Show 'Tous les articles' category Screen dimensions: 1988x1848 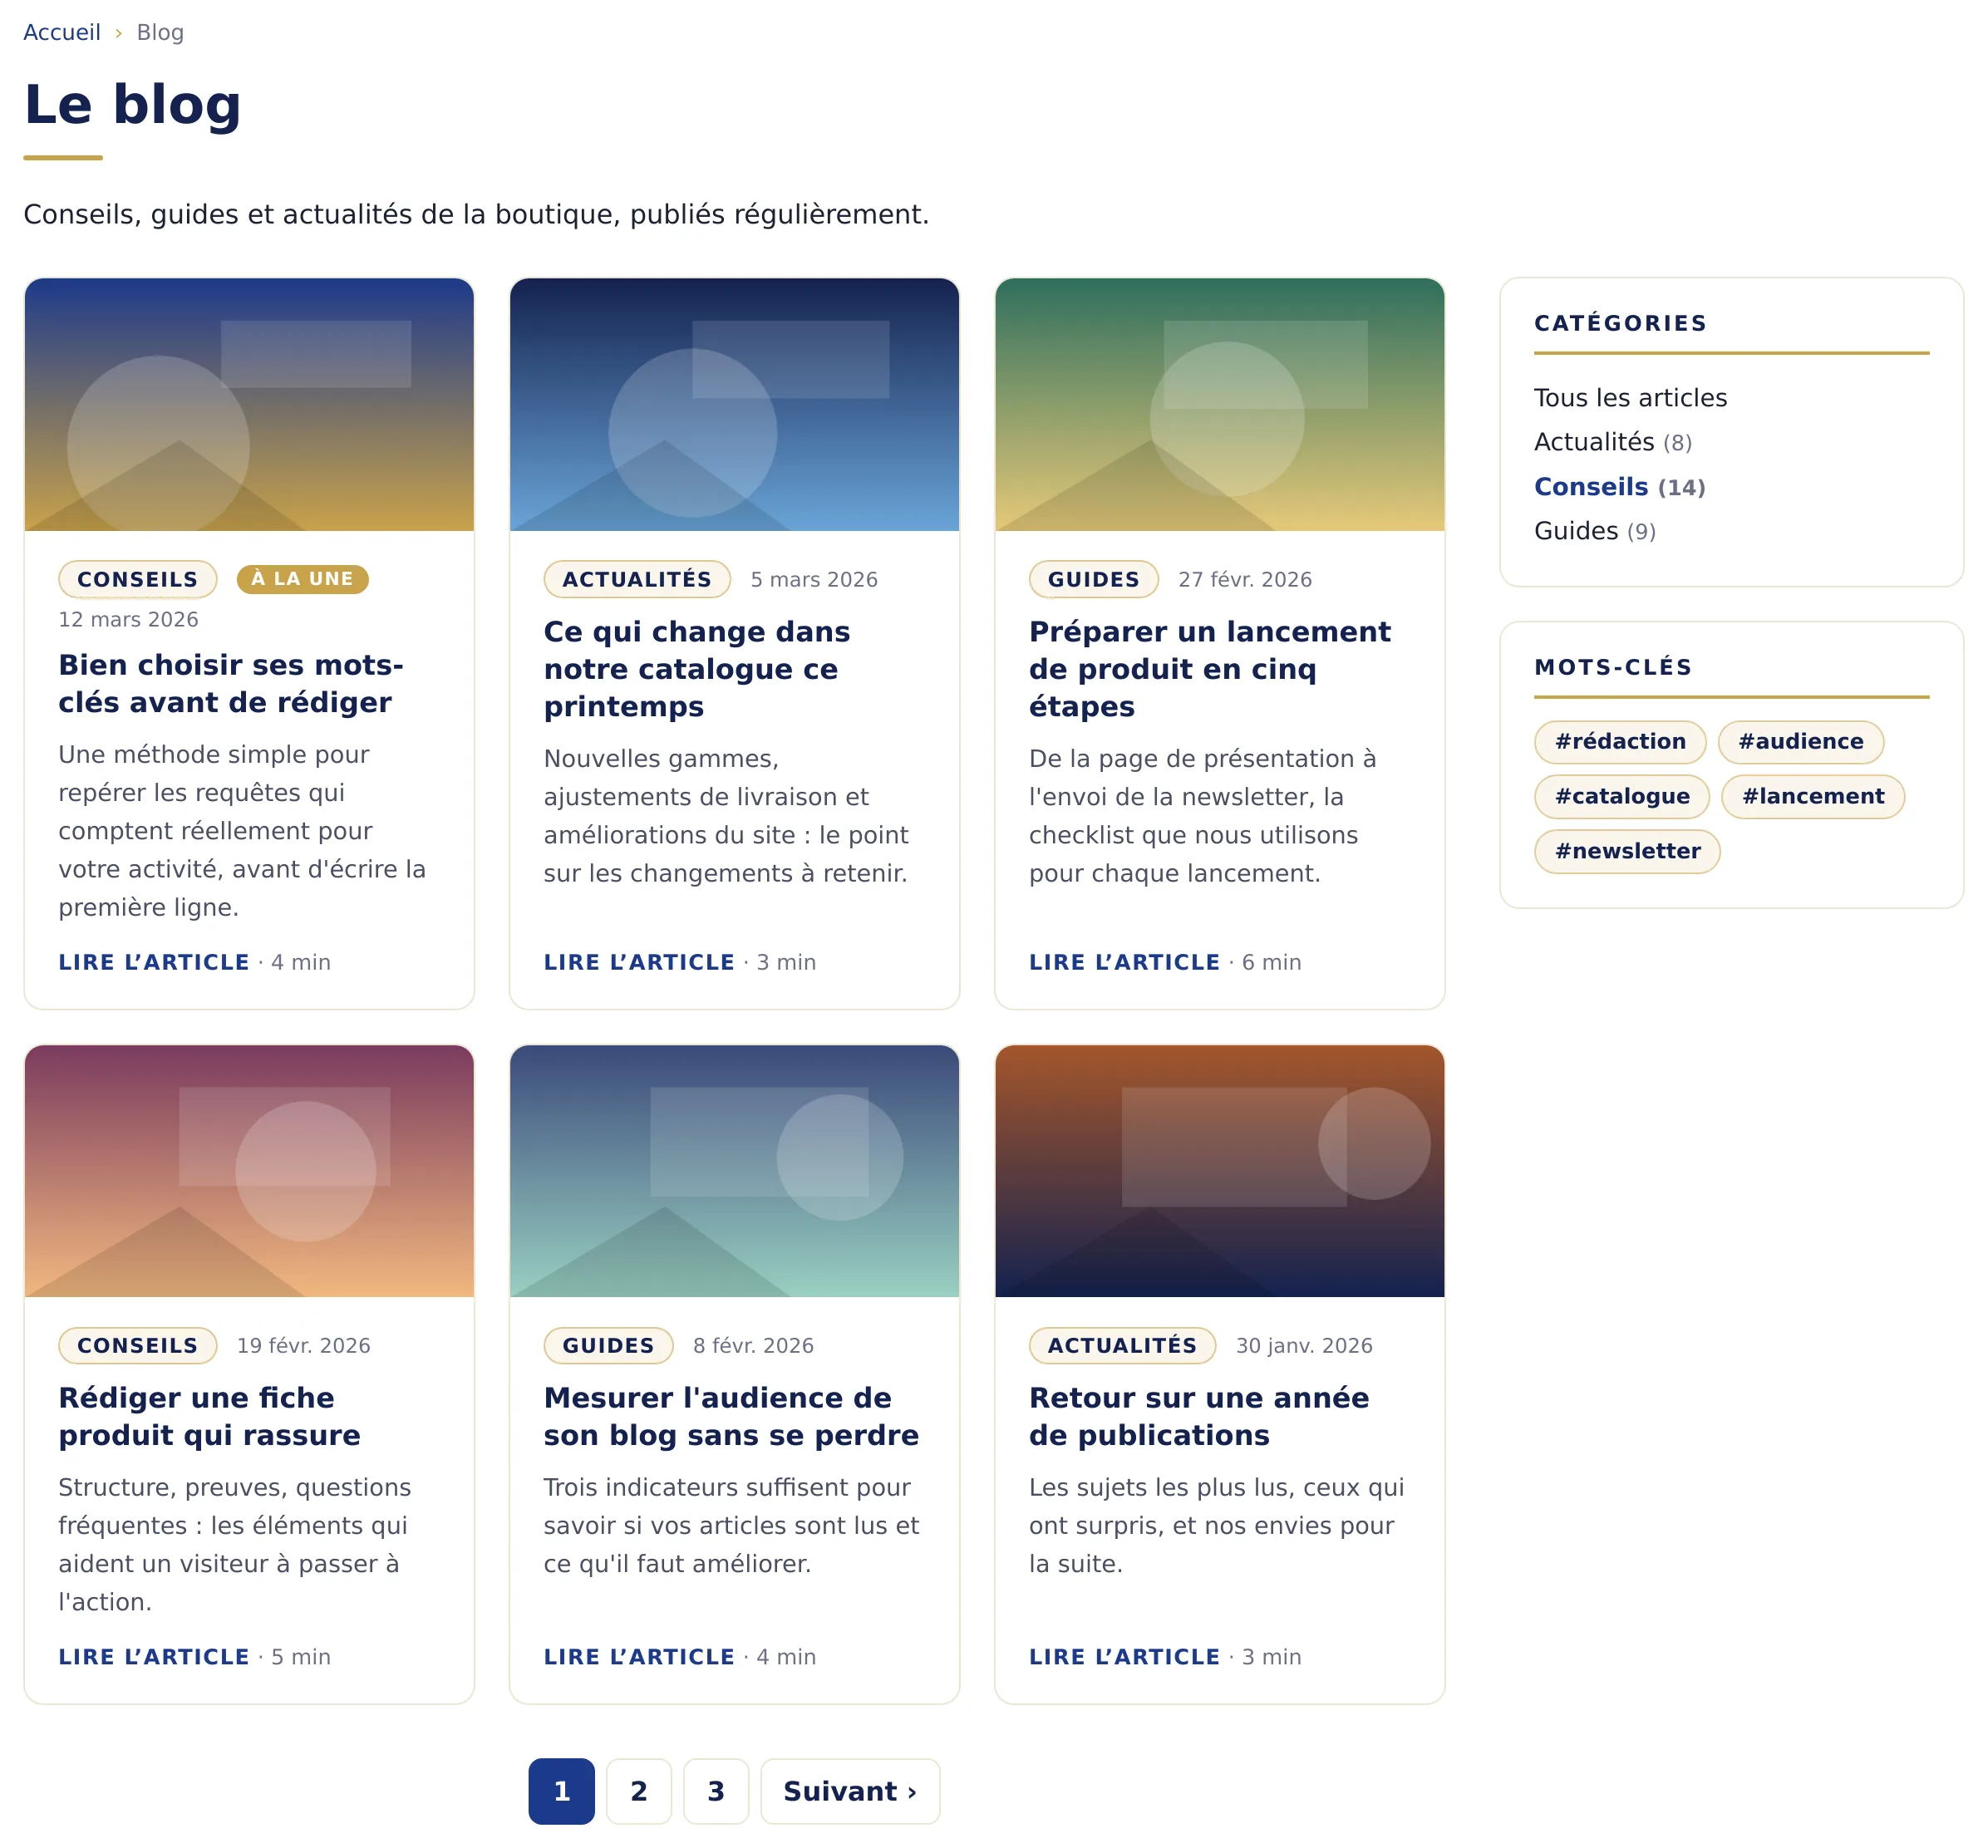pyautogui.click(x=1630, y=398)
